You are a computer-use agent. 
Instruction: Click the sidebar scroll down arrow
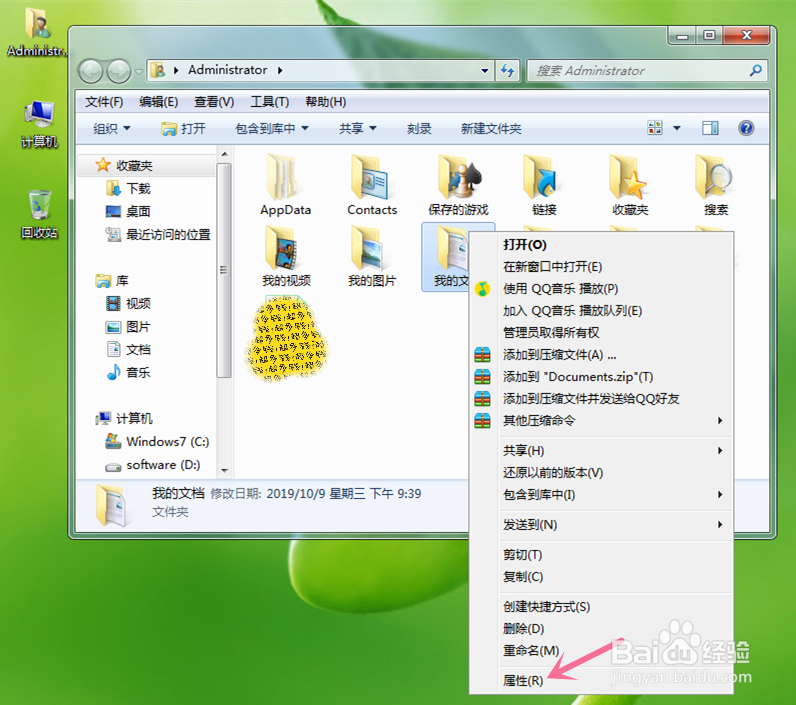point(224,470)
